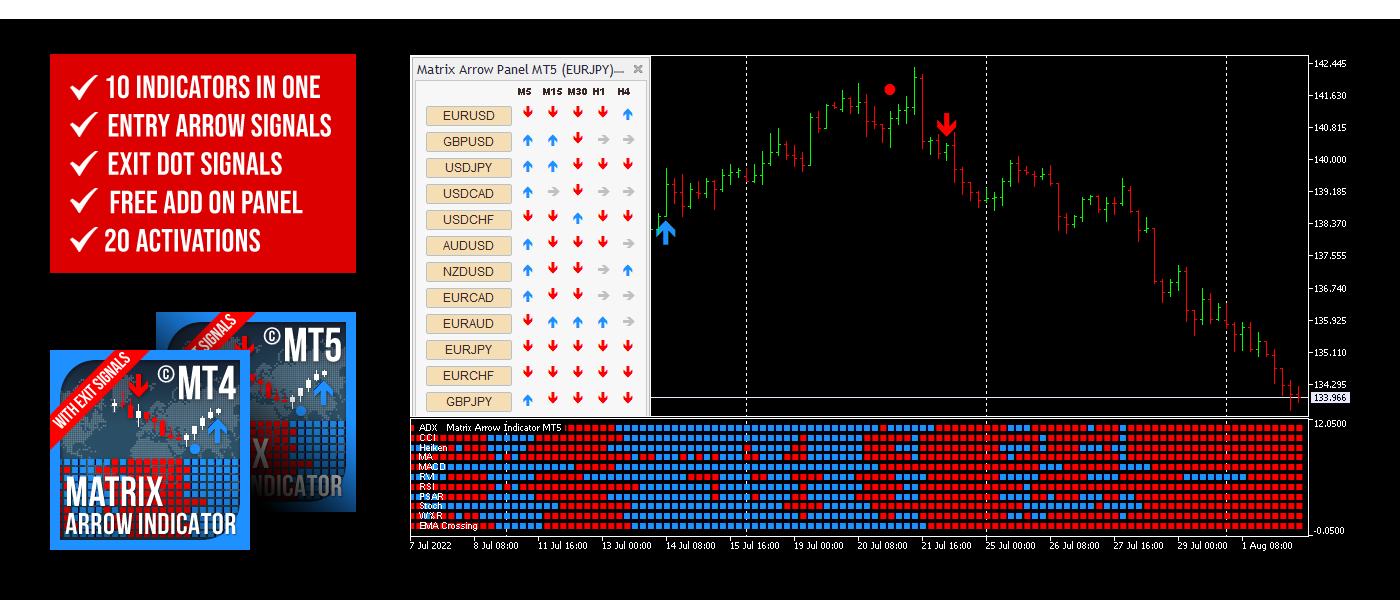The image size is (1400, 600).
Task: Click the H4 timeframe column header
Action: tap(624, 92)
